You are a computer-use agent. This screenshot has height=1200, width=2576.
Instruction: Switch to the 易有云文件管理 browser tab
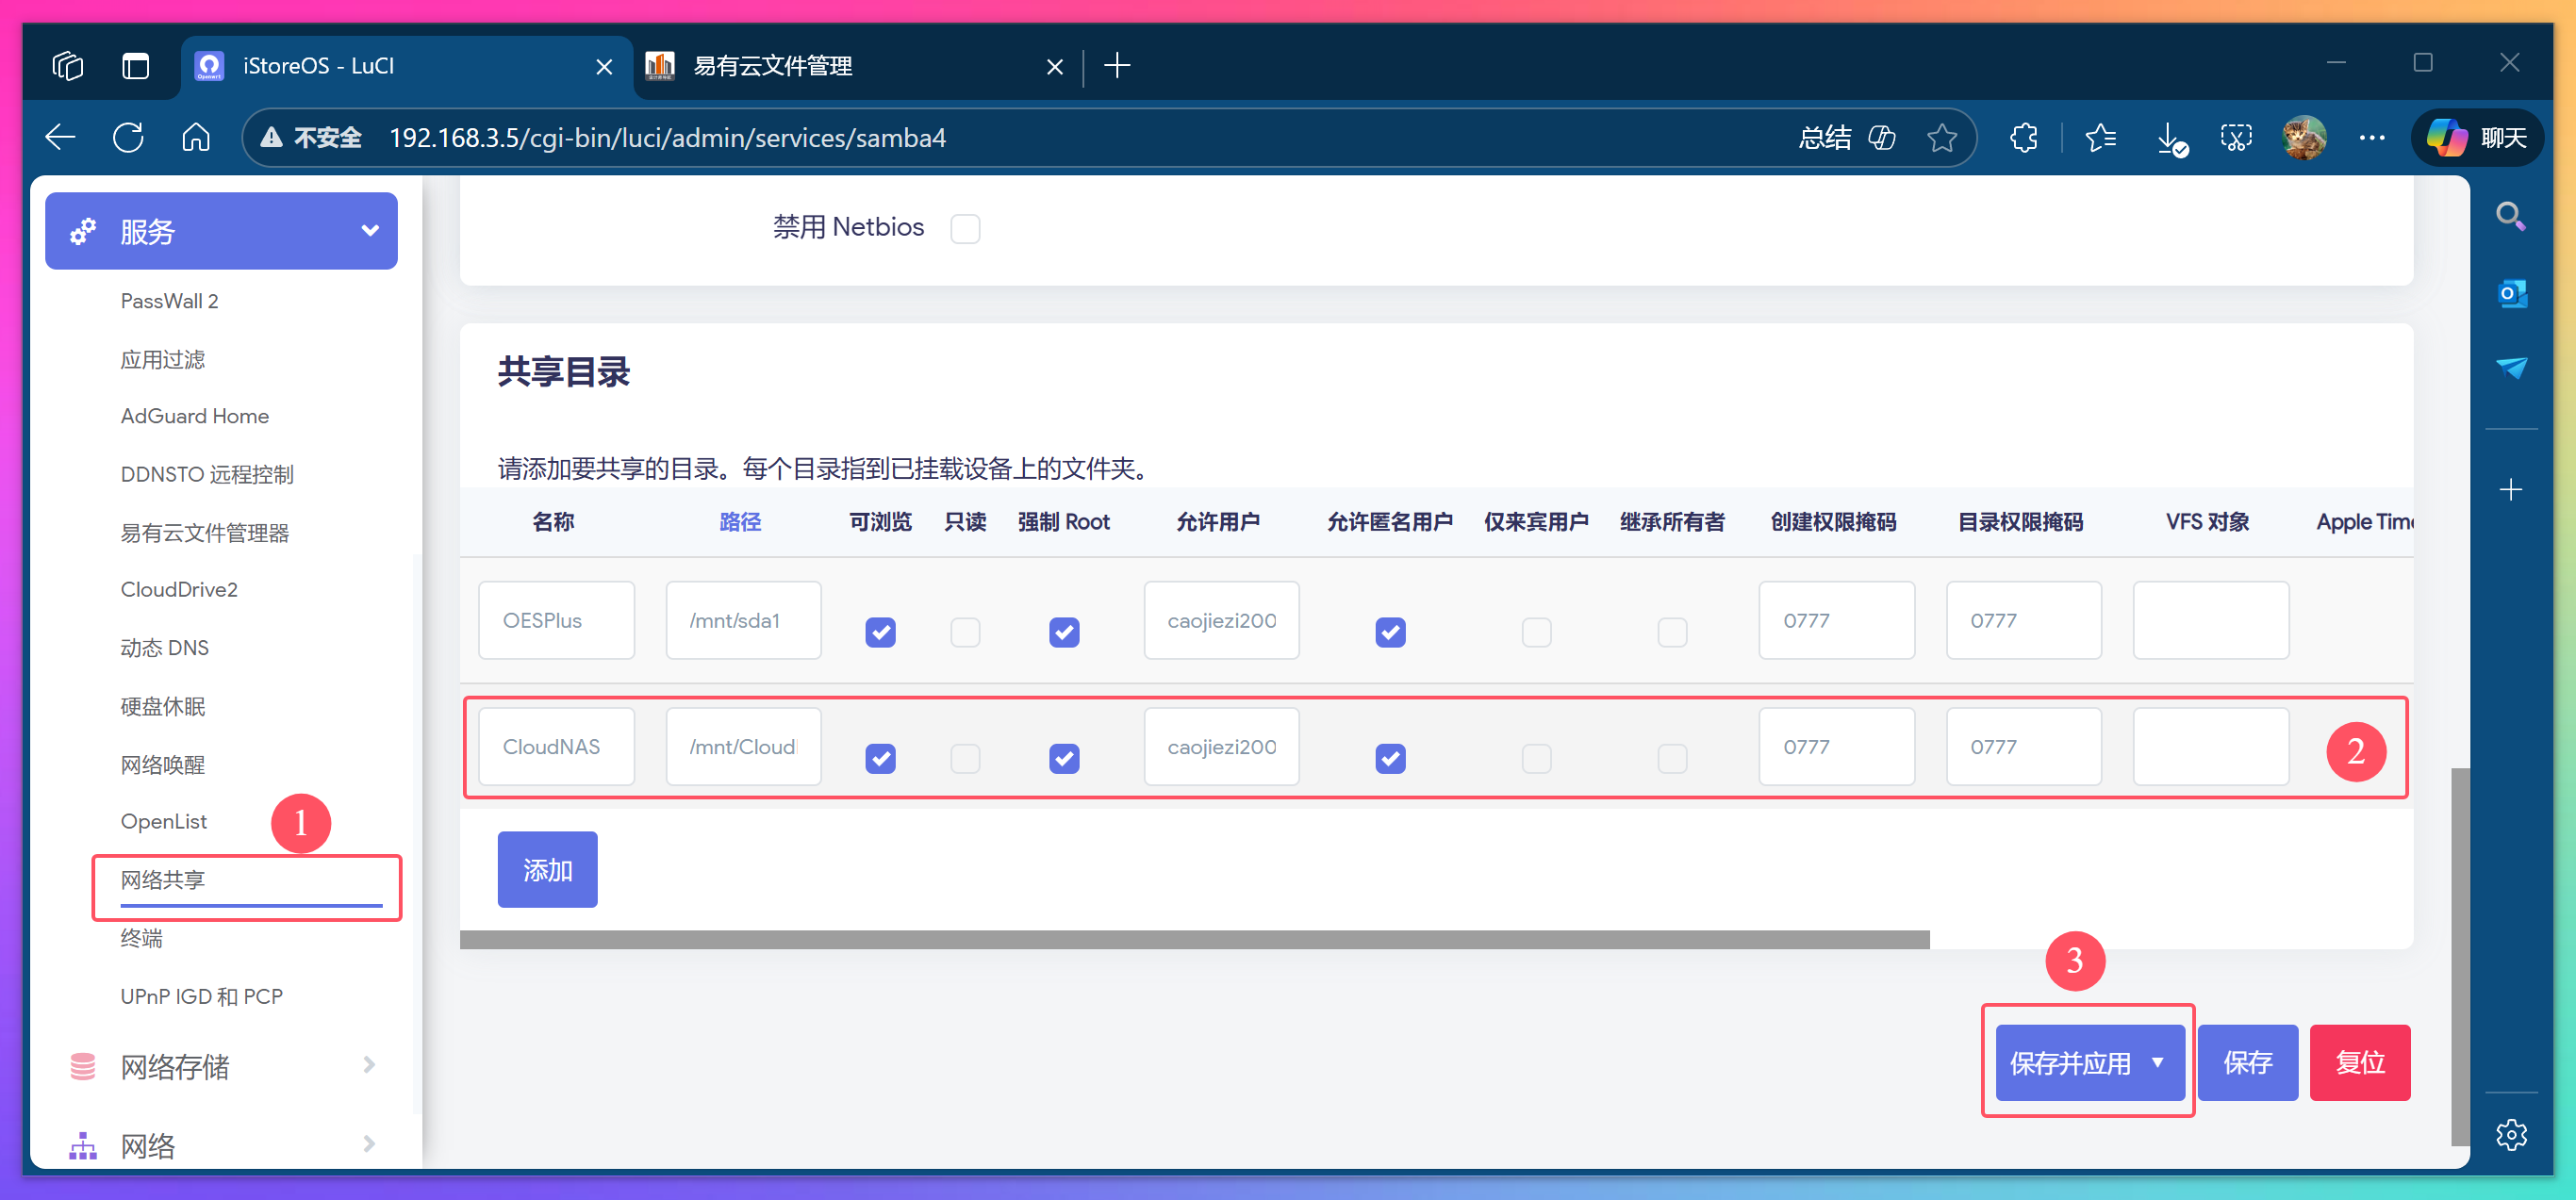772,65
